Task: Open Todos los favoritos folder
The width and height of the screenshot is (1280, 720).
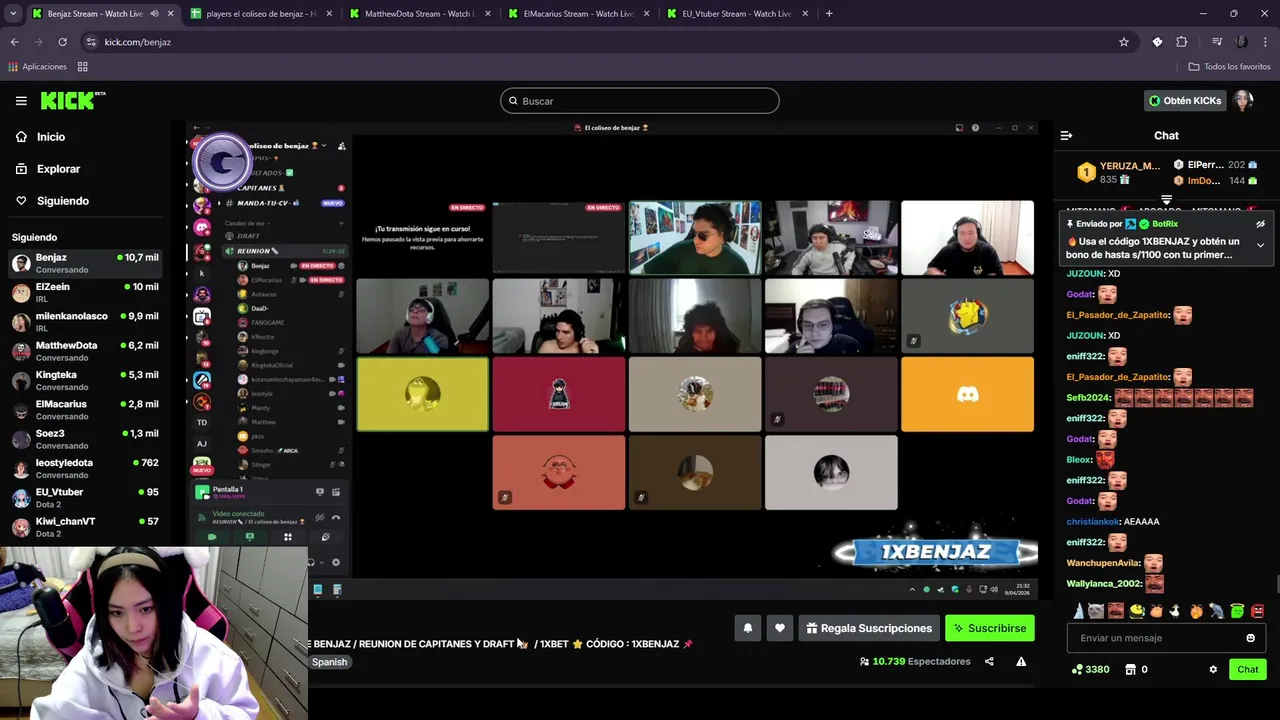Action: (x=1229, y=67)
